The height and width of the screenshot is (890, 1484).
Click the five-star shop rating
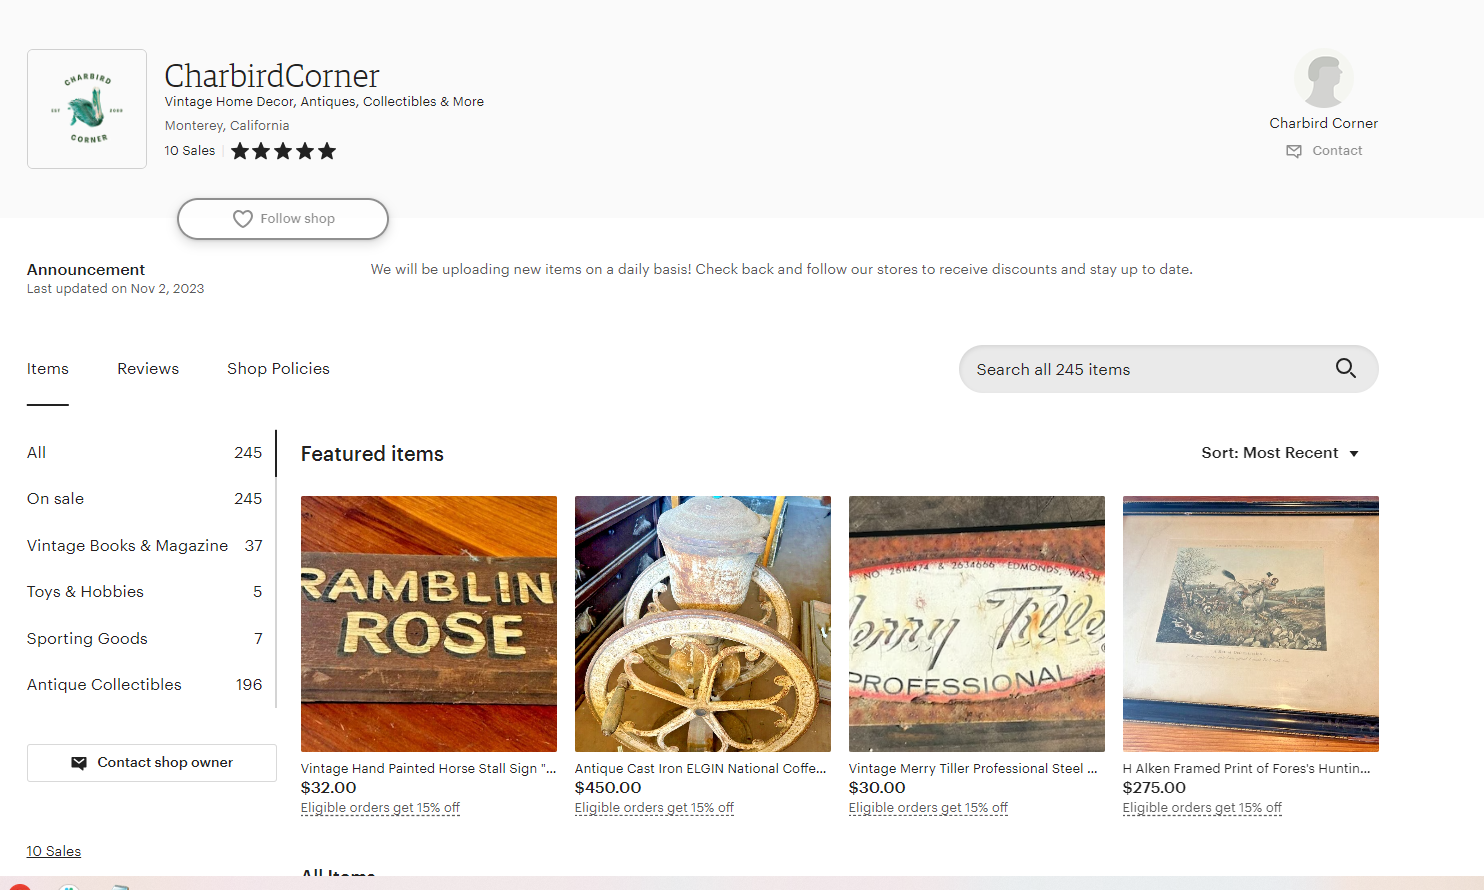pos(283,151)
